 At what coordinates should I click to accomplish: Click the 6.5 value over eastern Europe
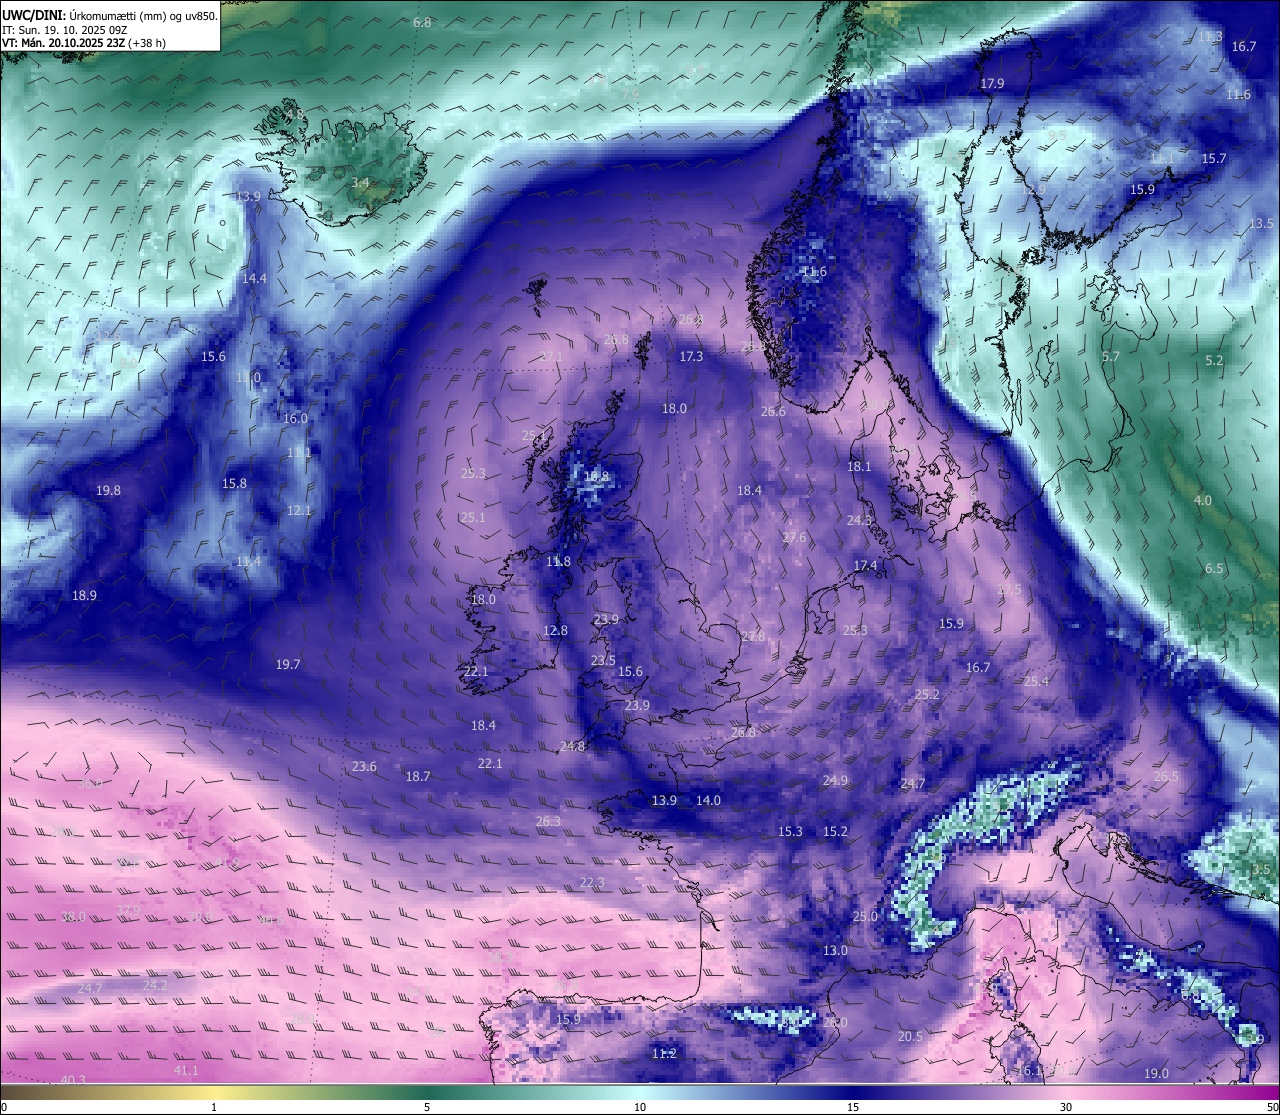pyautogui.click(x=1214, y=569)
